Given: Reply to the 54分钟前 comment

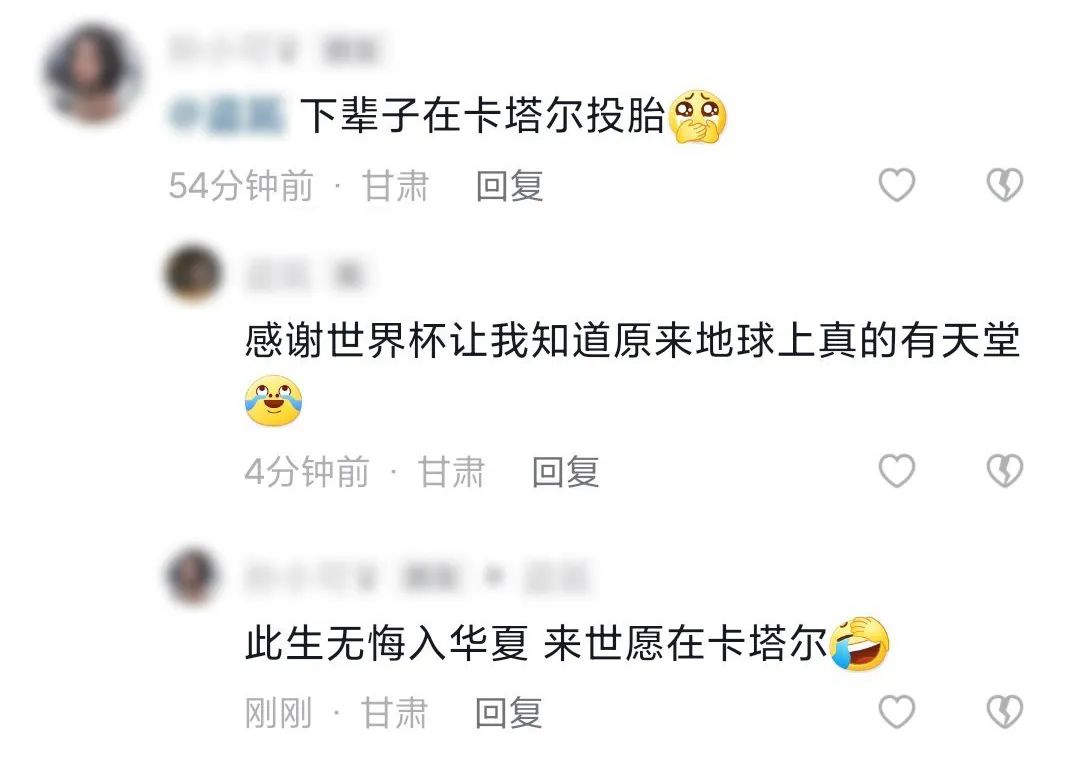Looking at the screenshot, I should (x=510, y=186).
